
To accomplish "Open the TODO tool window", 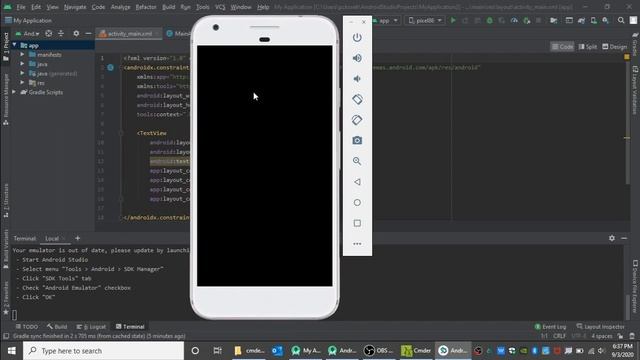I will point(27,327).
